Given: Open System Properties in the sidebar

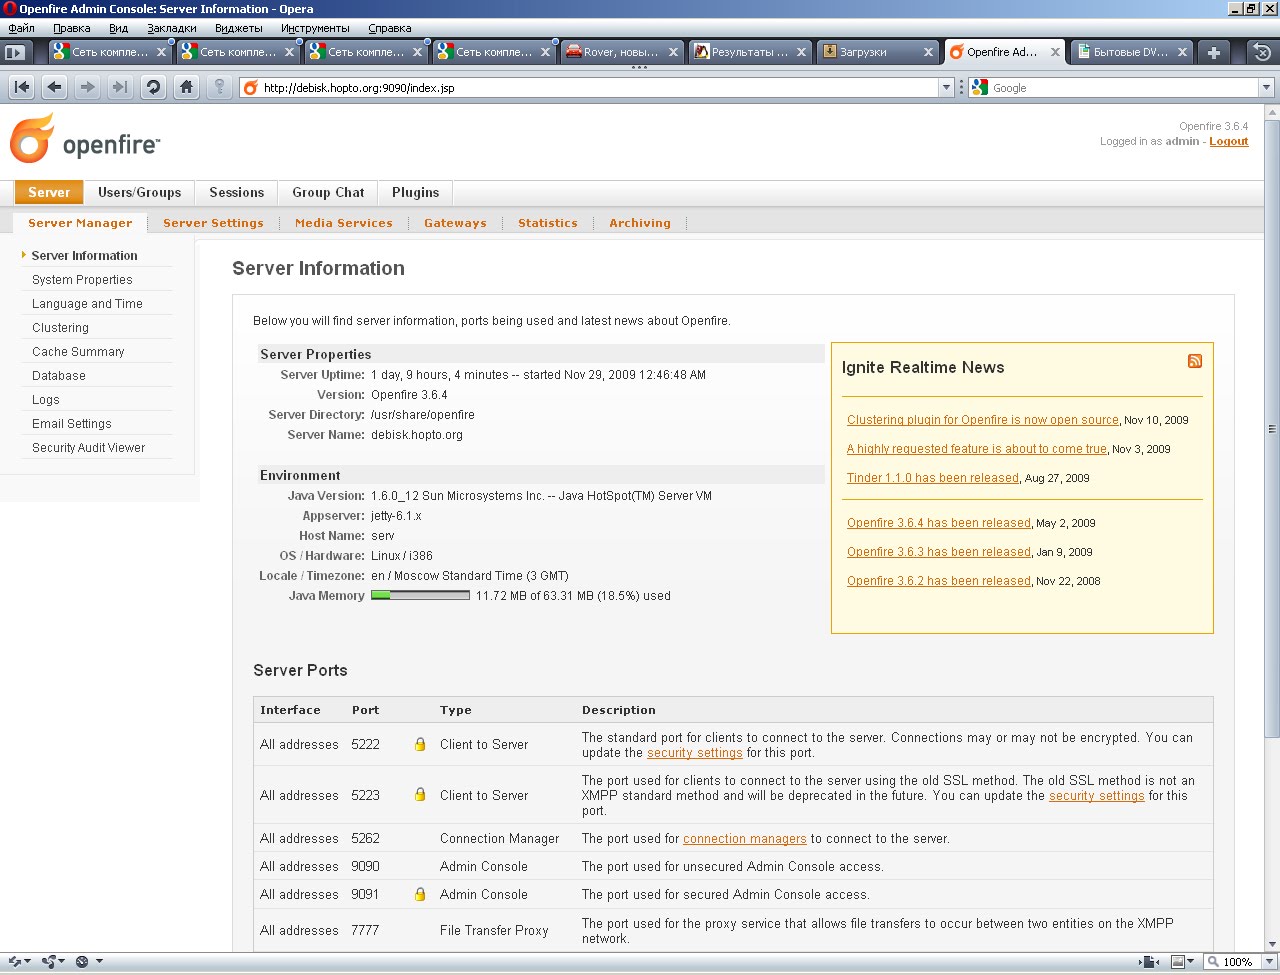Looking at the screenshot, I should [82, 280].
